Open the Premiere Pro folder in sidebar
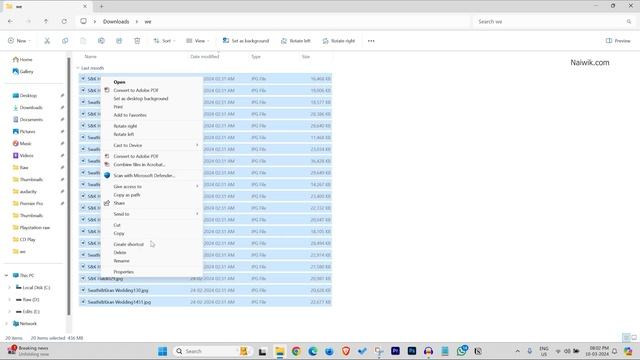 tap(28, 203)
